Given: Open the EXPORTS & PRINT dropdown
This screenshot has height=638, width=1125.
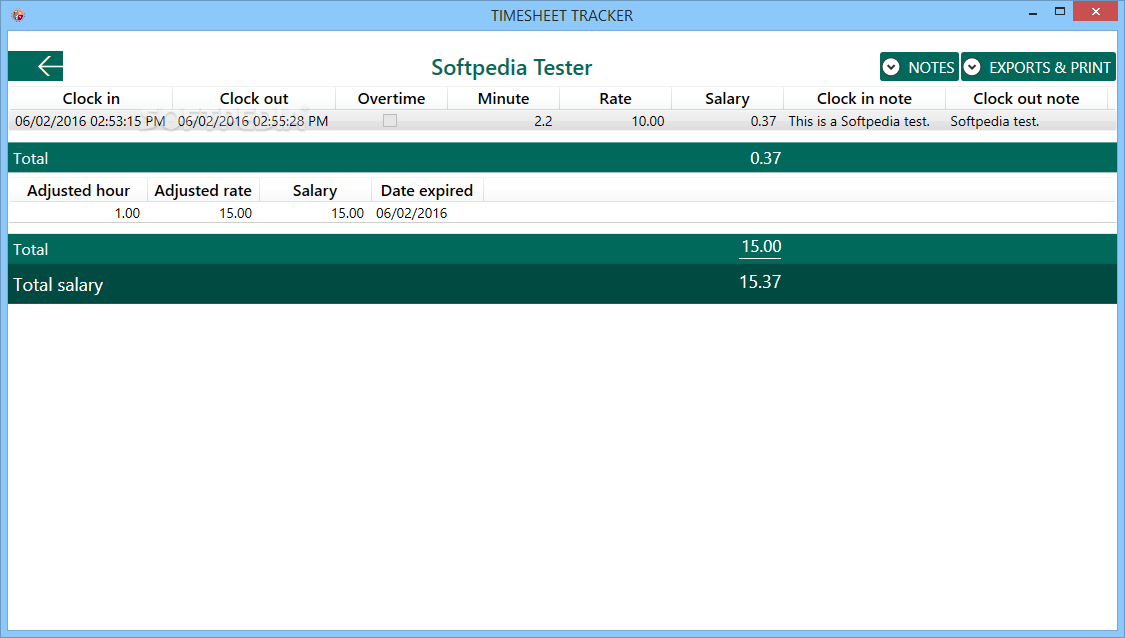Looking at the screenshot, I should click(1038, 67).
